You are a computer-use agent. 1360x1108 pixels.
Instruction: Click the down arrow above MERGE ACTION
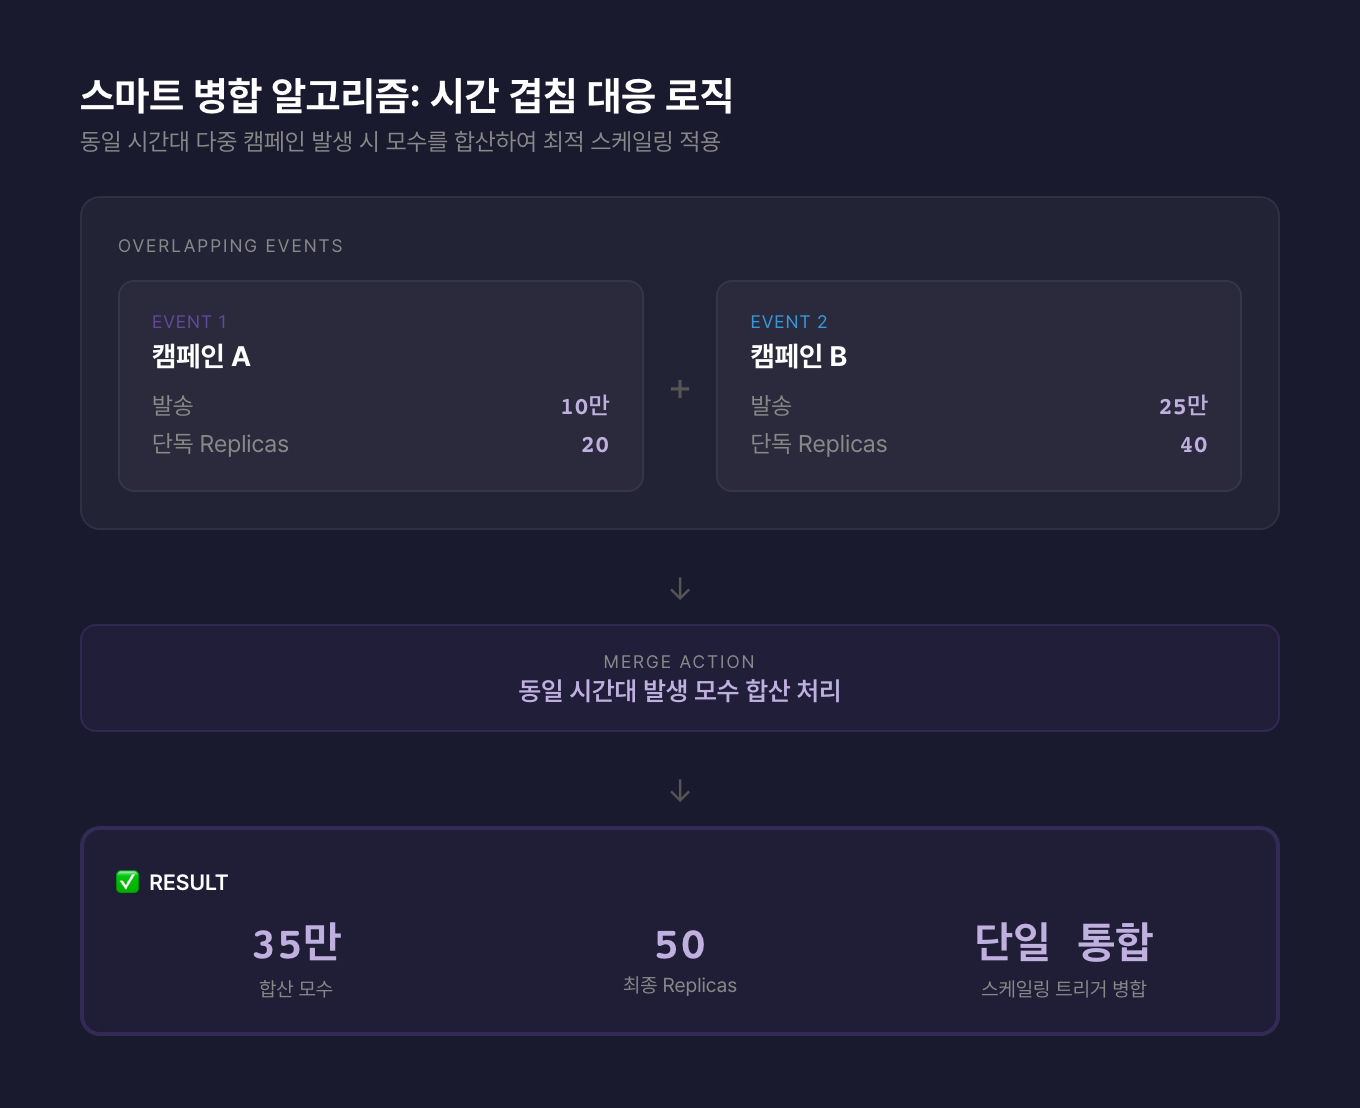click(x=680, y=589)
